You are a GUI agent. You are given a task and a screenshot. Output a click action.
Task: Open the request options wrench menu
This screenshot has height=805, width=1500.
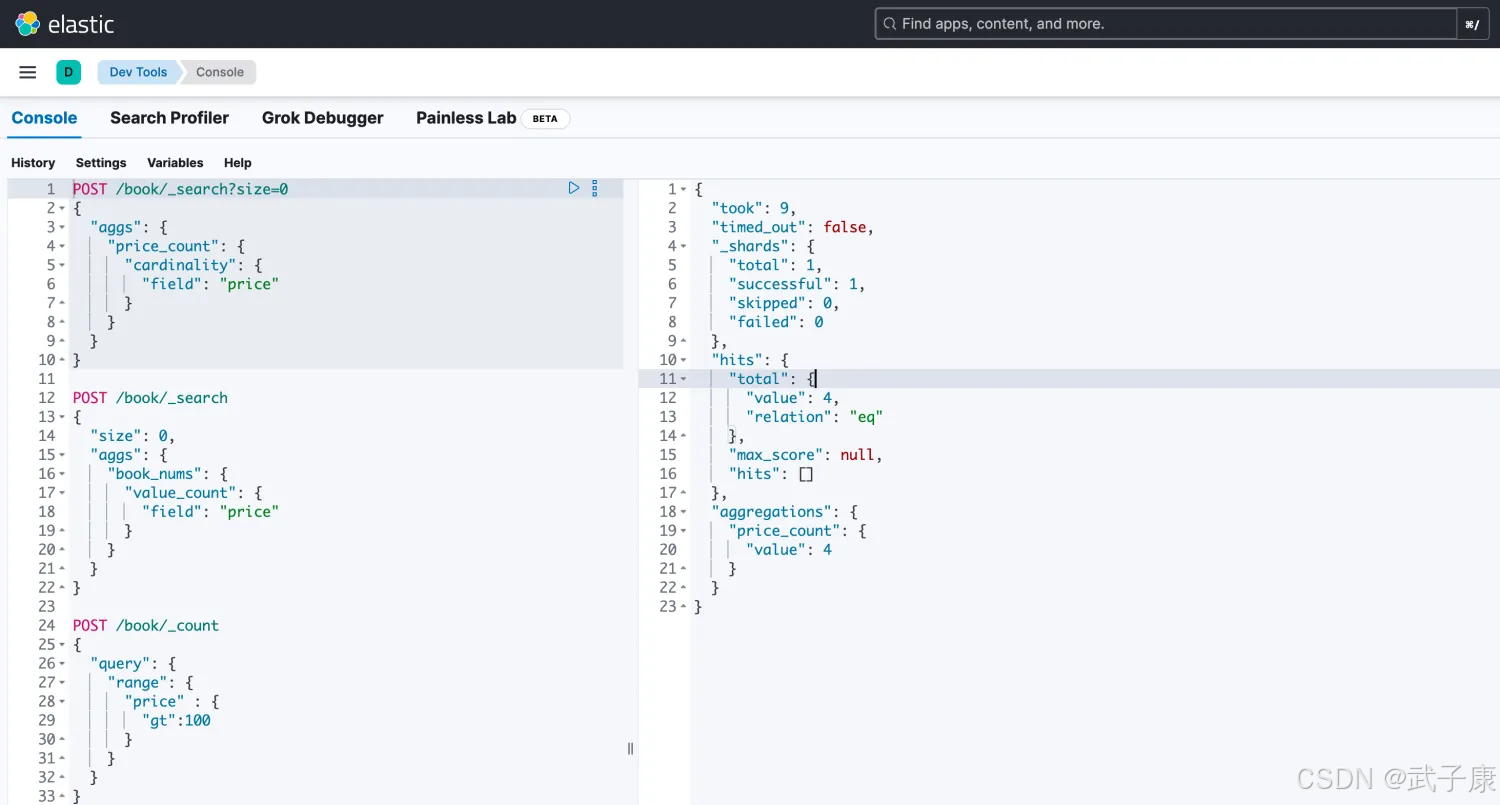tap(594, 188)
